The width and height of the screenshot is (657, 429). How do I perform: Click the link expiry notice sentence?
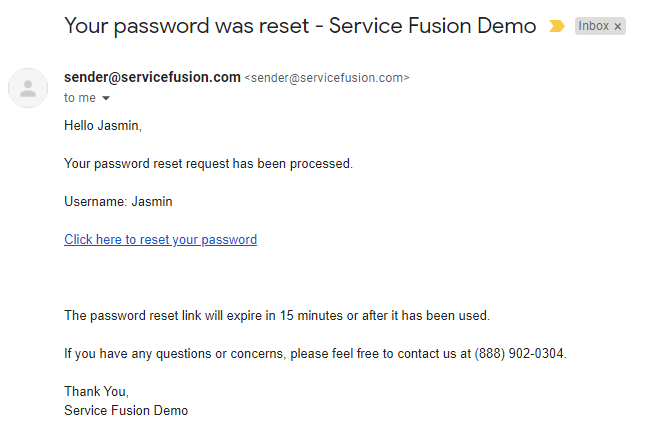pos(277,315)
